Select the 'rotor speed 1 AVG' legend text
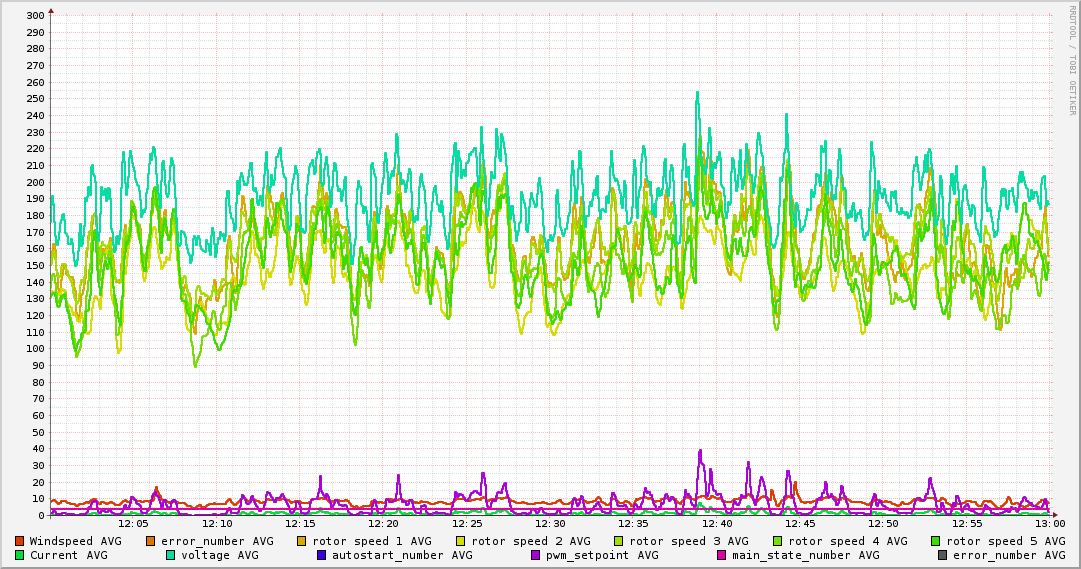 (372, 541)
